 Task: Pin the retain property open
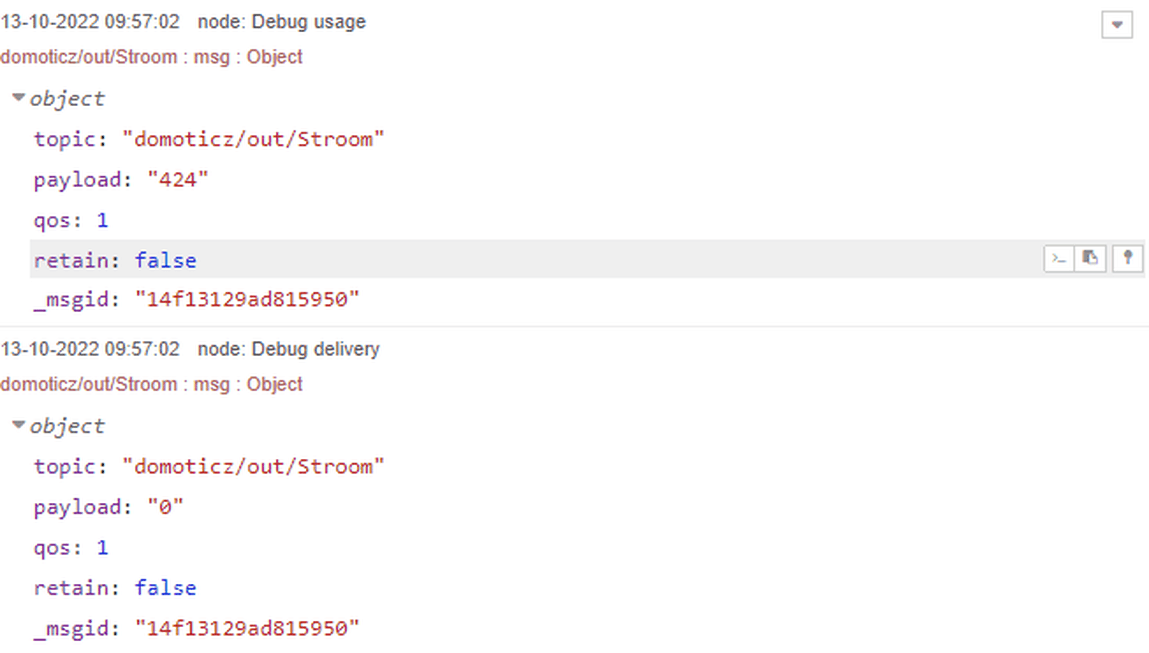(x=1127, y=259)
